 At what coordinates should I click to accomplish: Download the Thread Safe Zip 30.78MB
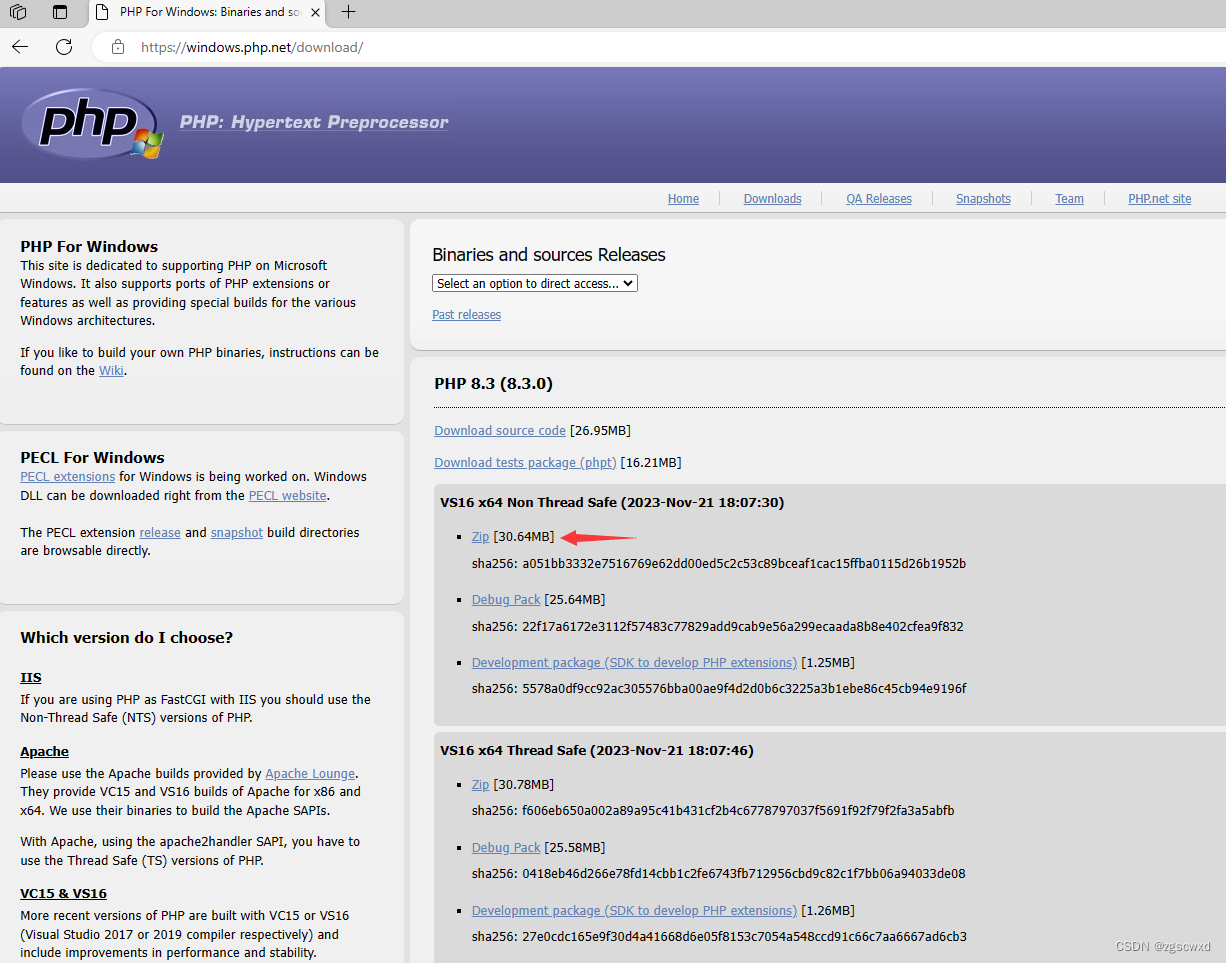click(481, 785)
